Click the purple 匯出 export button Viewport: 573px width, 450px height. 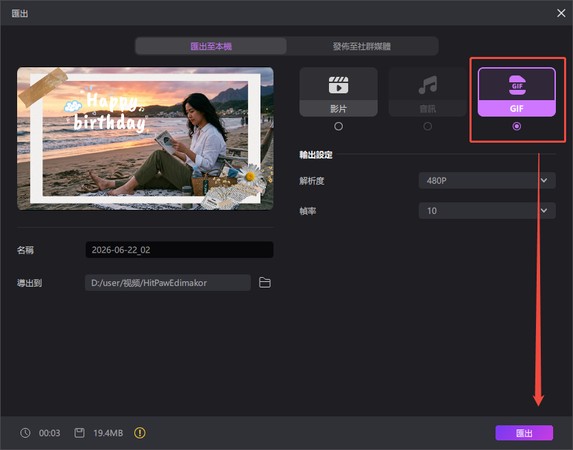pyautogui.click(x=524, y=433)
